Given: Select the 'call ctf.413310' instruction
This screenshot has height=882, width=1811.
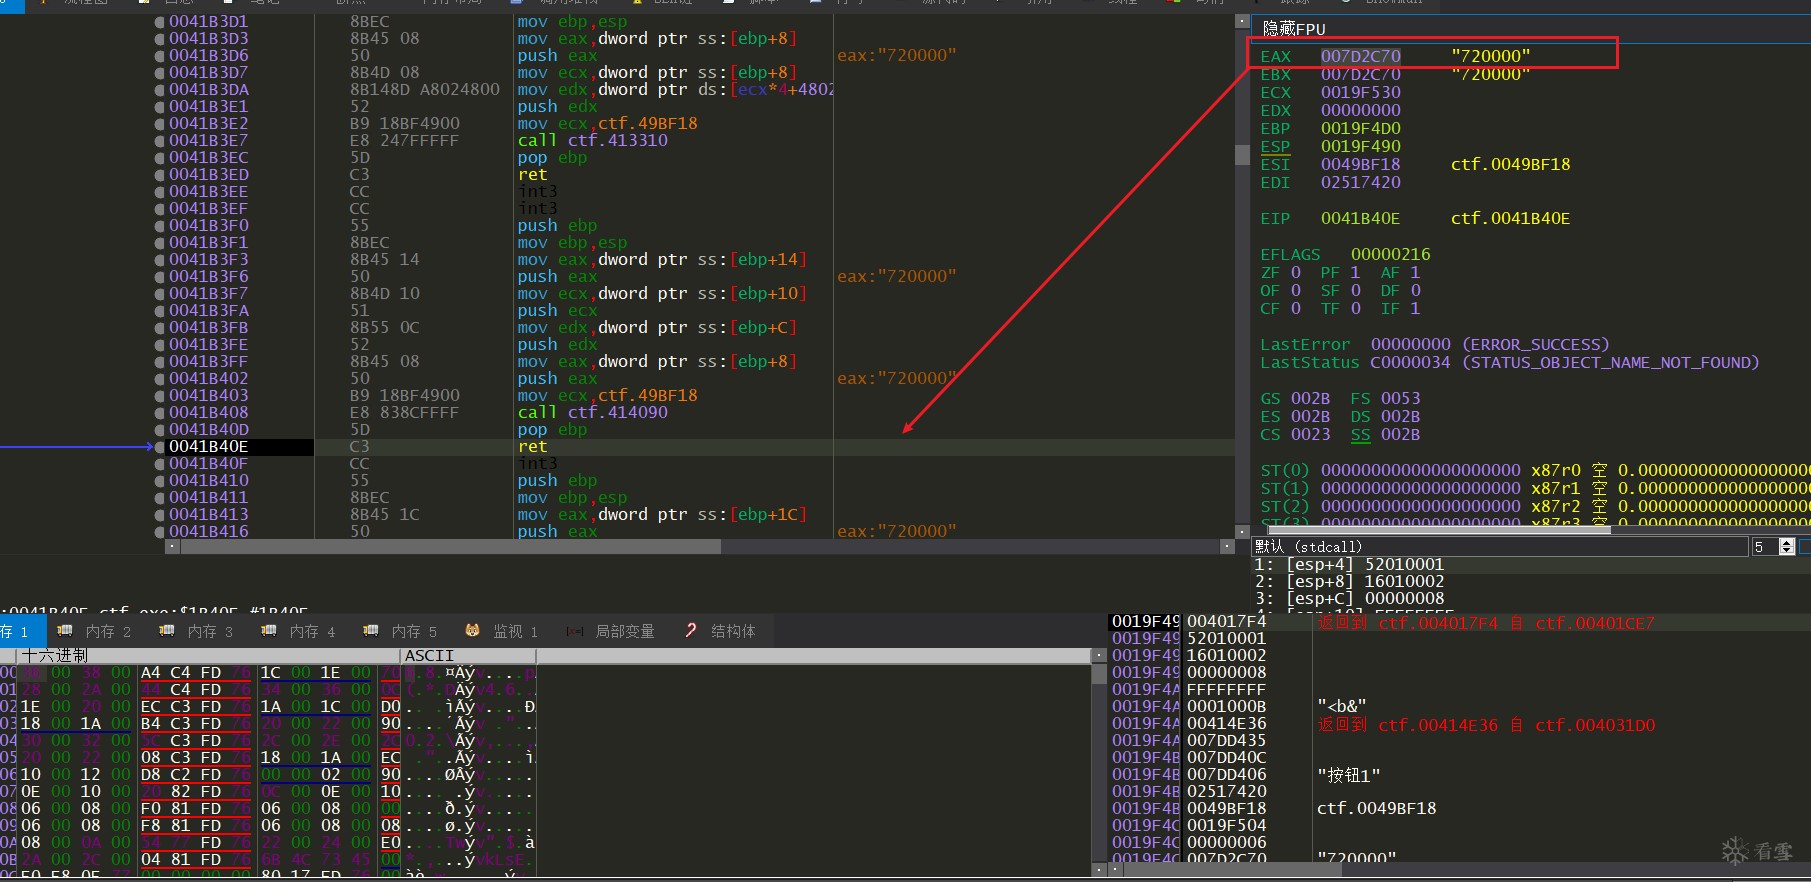Looking at the screenshot, I should pos(592,140).
